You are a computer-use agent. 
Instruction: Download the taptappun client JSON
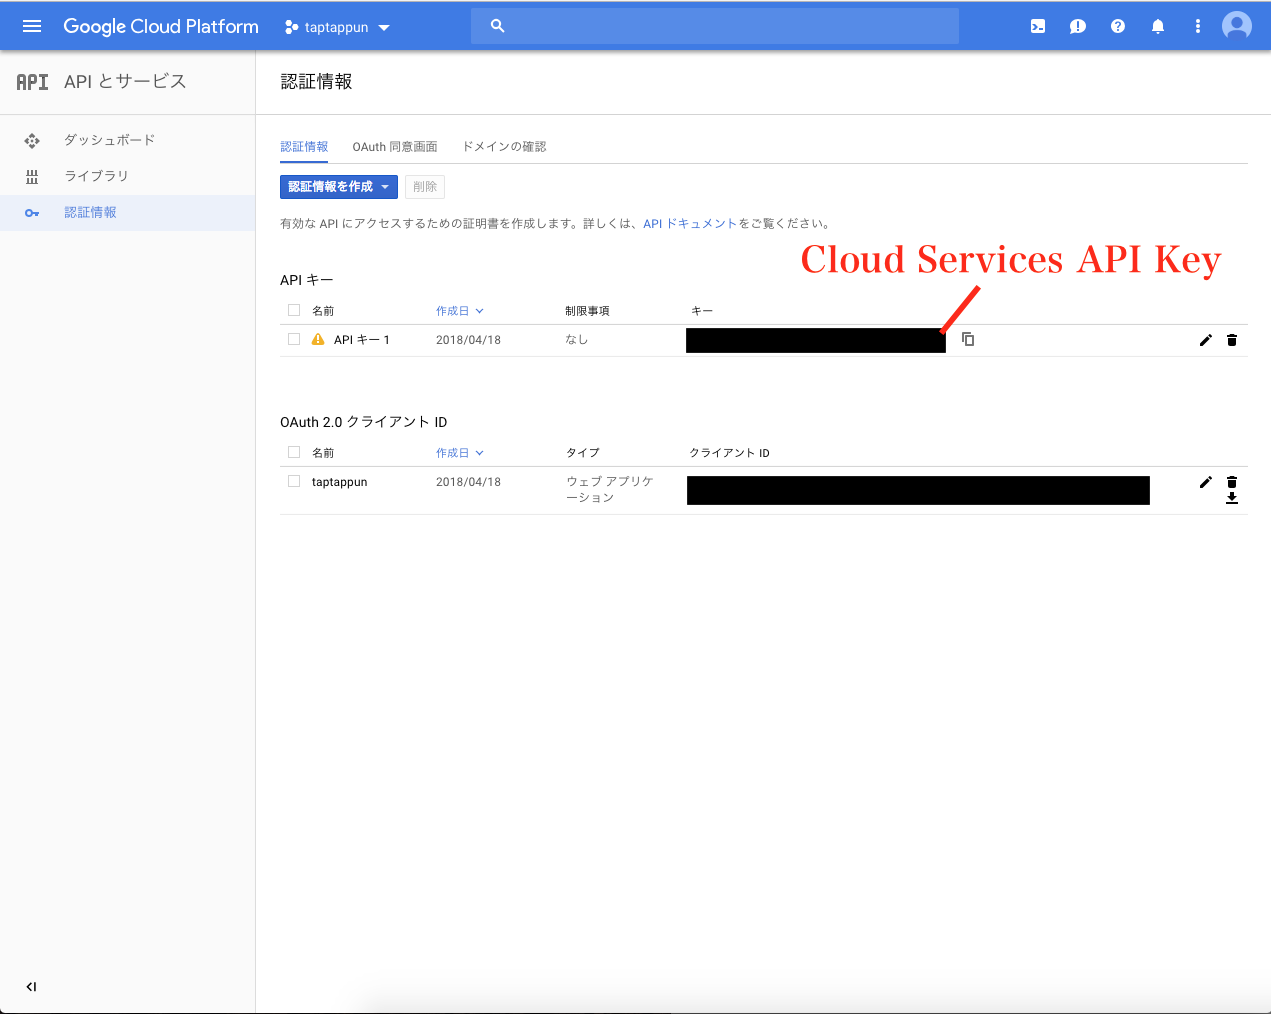[x=1232, y=498]
